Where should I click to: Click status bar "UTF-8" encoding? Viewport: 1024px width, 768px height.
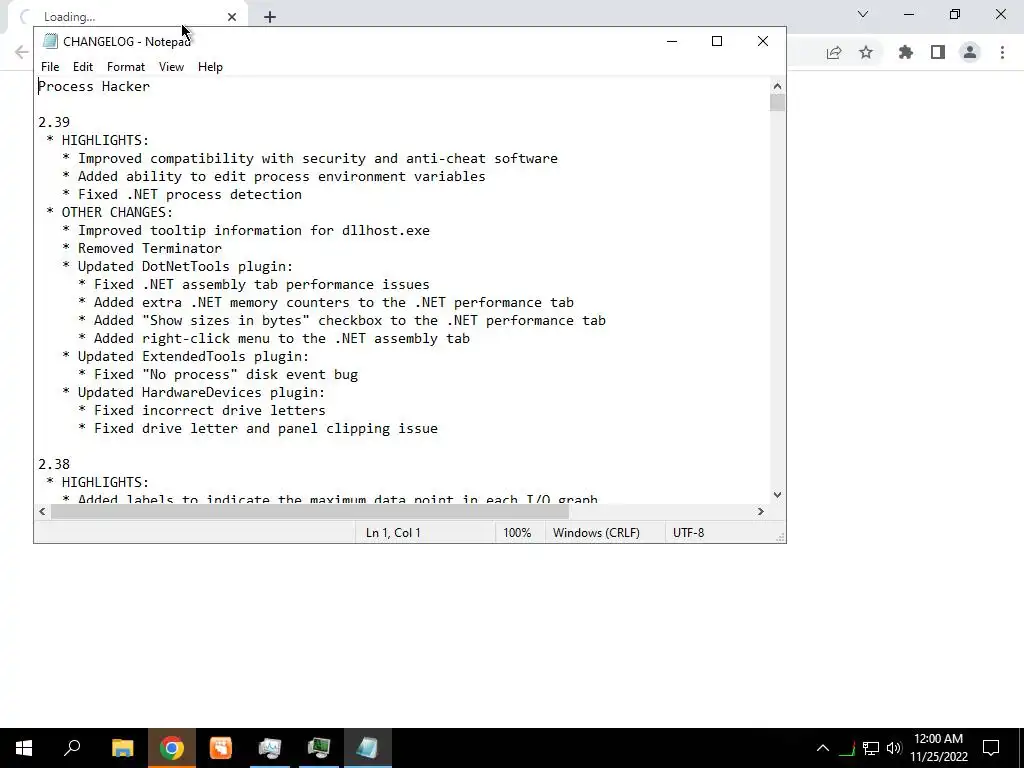[688, 533]
